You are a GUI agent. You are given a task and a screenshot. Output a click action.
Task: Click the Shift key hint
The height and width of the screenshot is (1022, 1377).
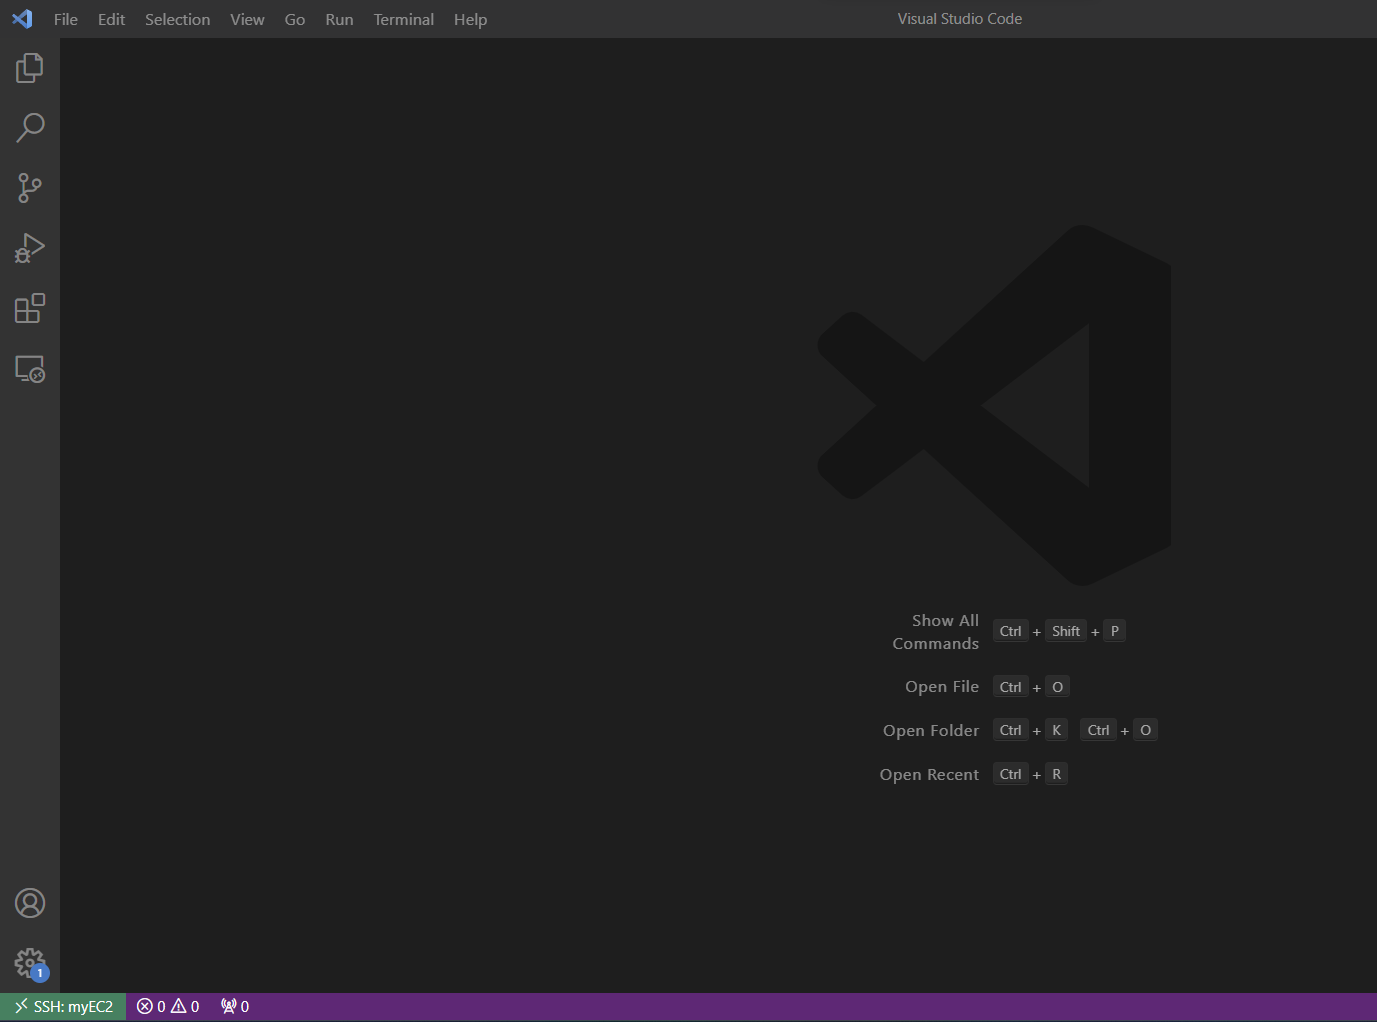point(1066,631)
